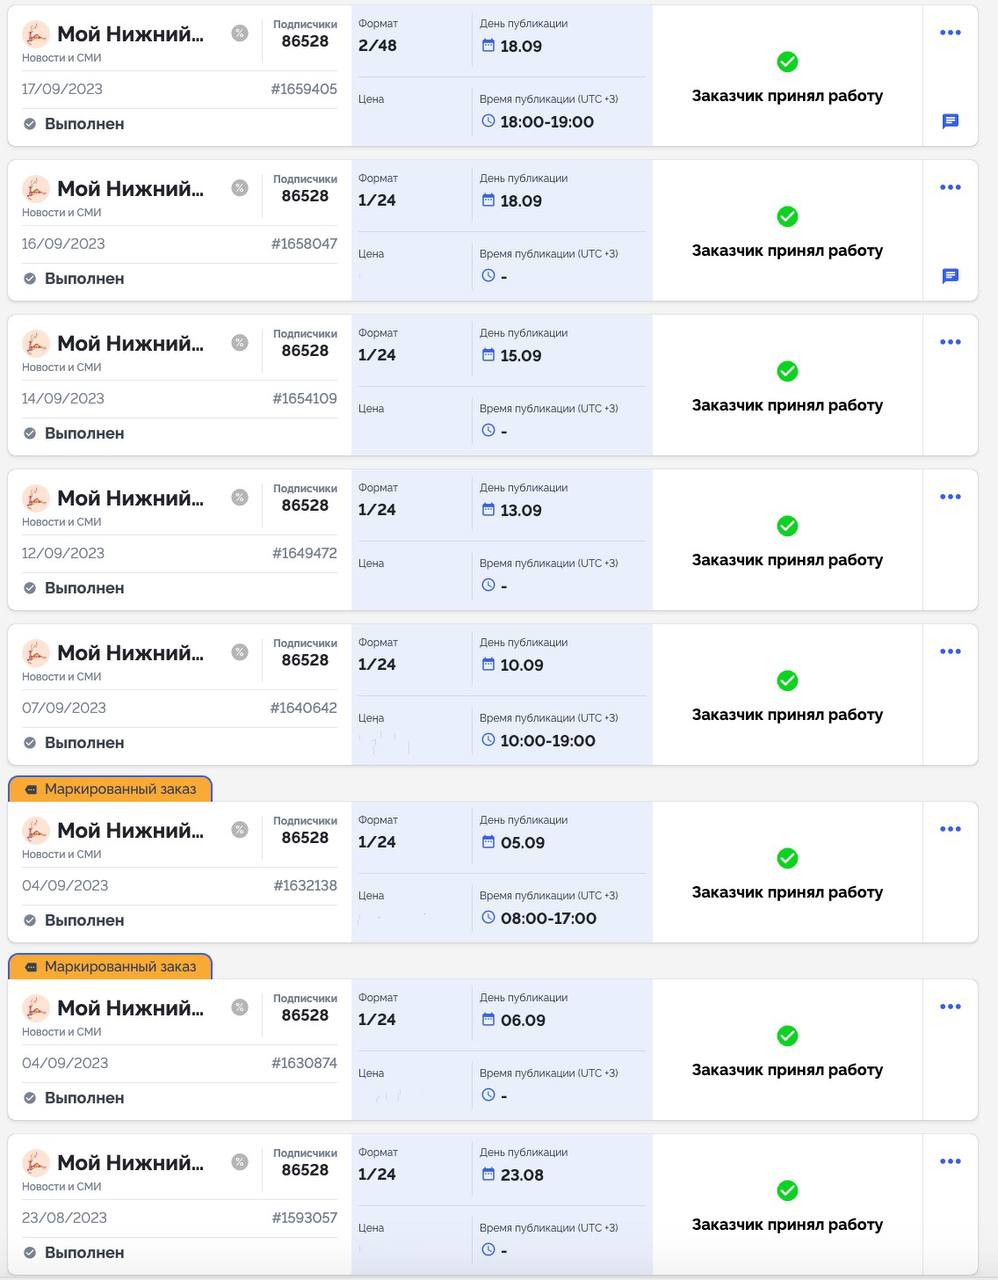Image resolution: width=998 pixels, height=1280 pixels.
Task: Click 'Заказчик принял работу' status on order #1640642
Action: click(x=787, y=715)
